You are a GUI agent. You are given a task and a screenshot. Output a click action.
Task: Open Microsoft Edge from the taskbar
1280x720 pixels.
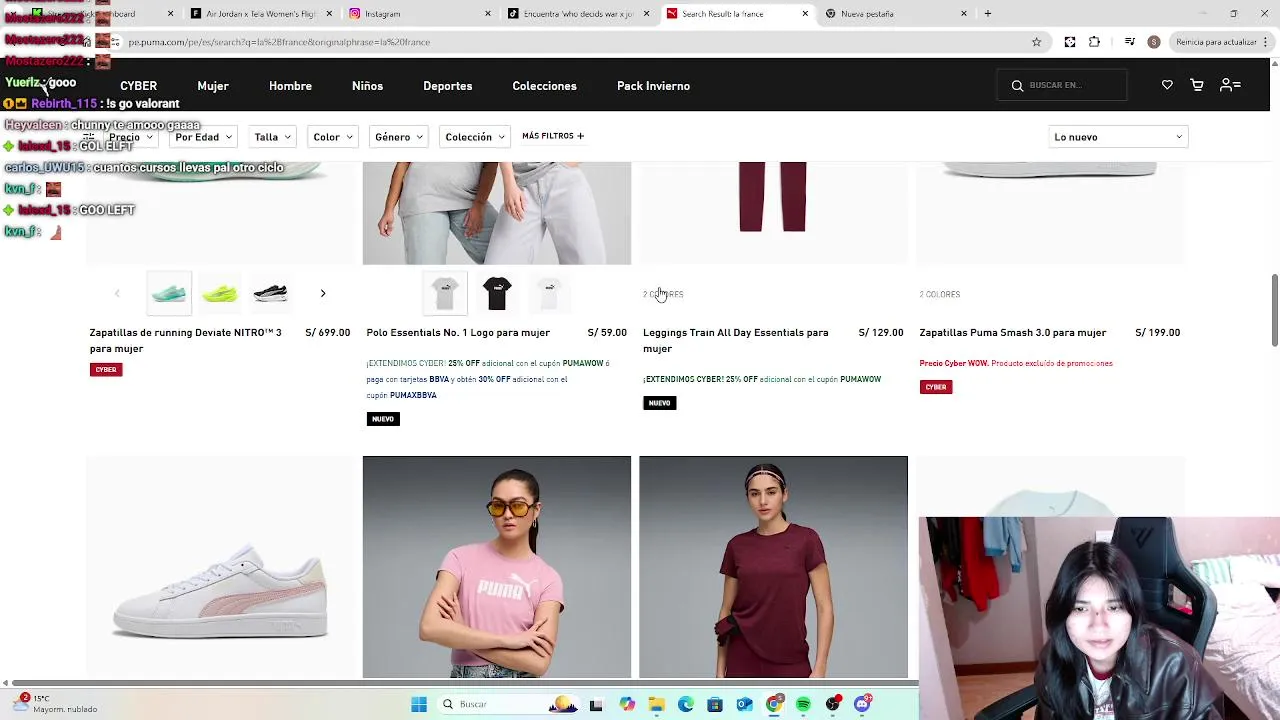click(x=686, y=705)
